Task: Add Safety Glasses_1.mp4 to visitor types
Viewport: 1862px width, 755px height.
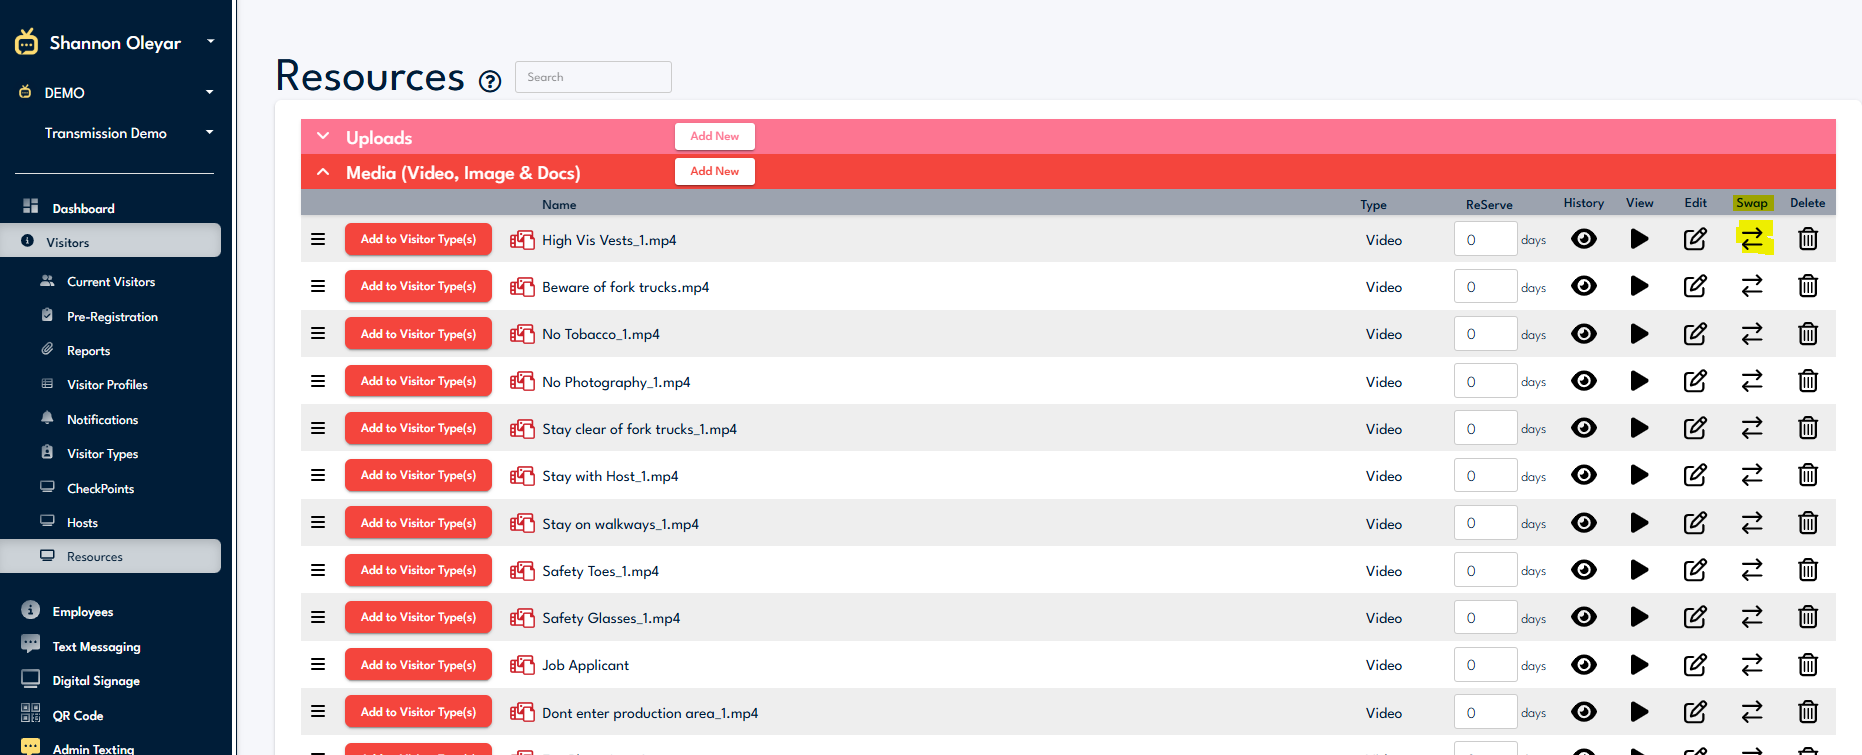Action: click(x=418, y=617)
